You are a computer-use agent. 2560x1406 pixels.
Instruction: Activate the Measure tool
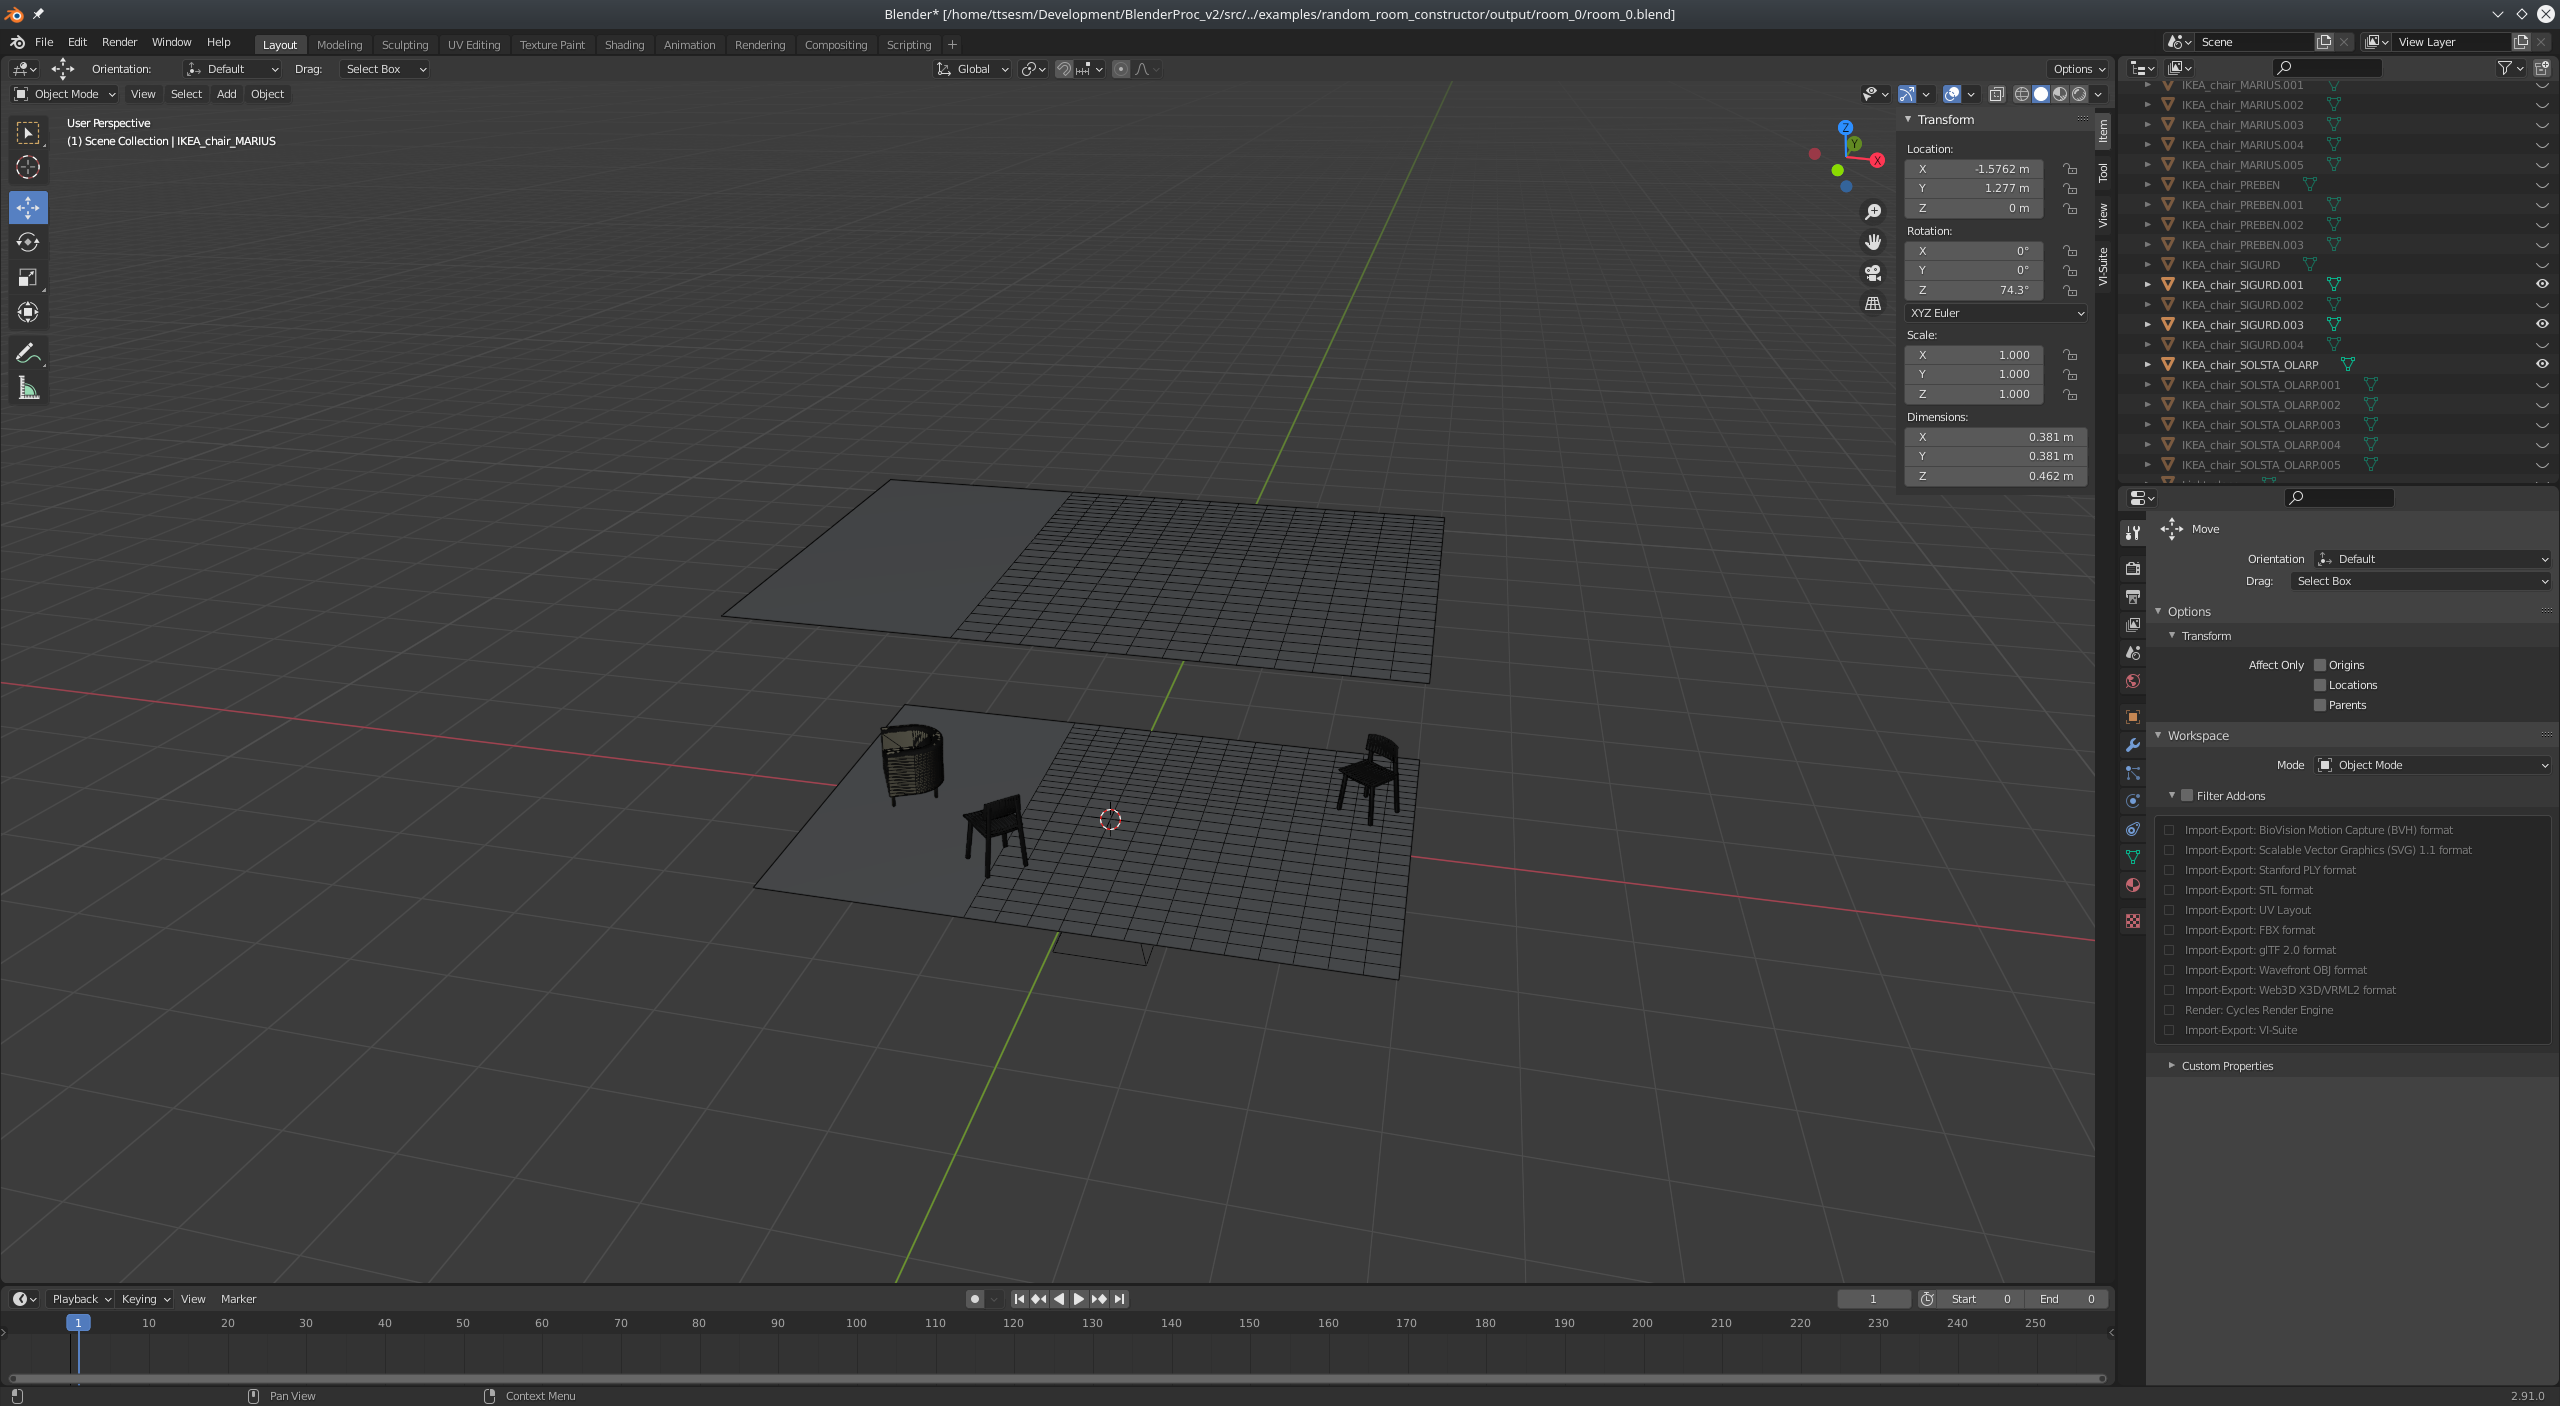(x=27, y=388)
